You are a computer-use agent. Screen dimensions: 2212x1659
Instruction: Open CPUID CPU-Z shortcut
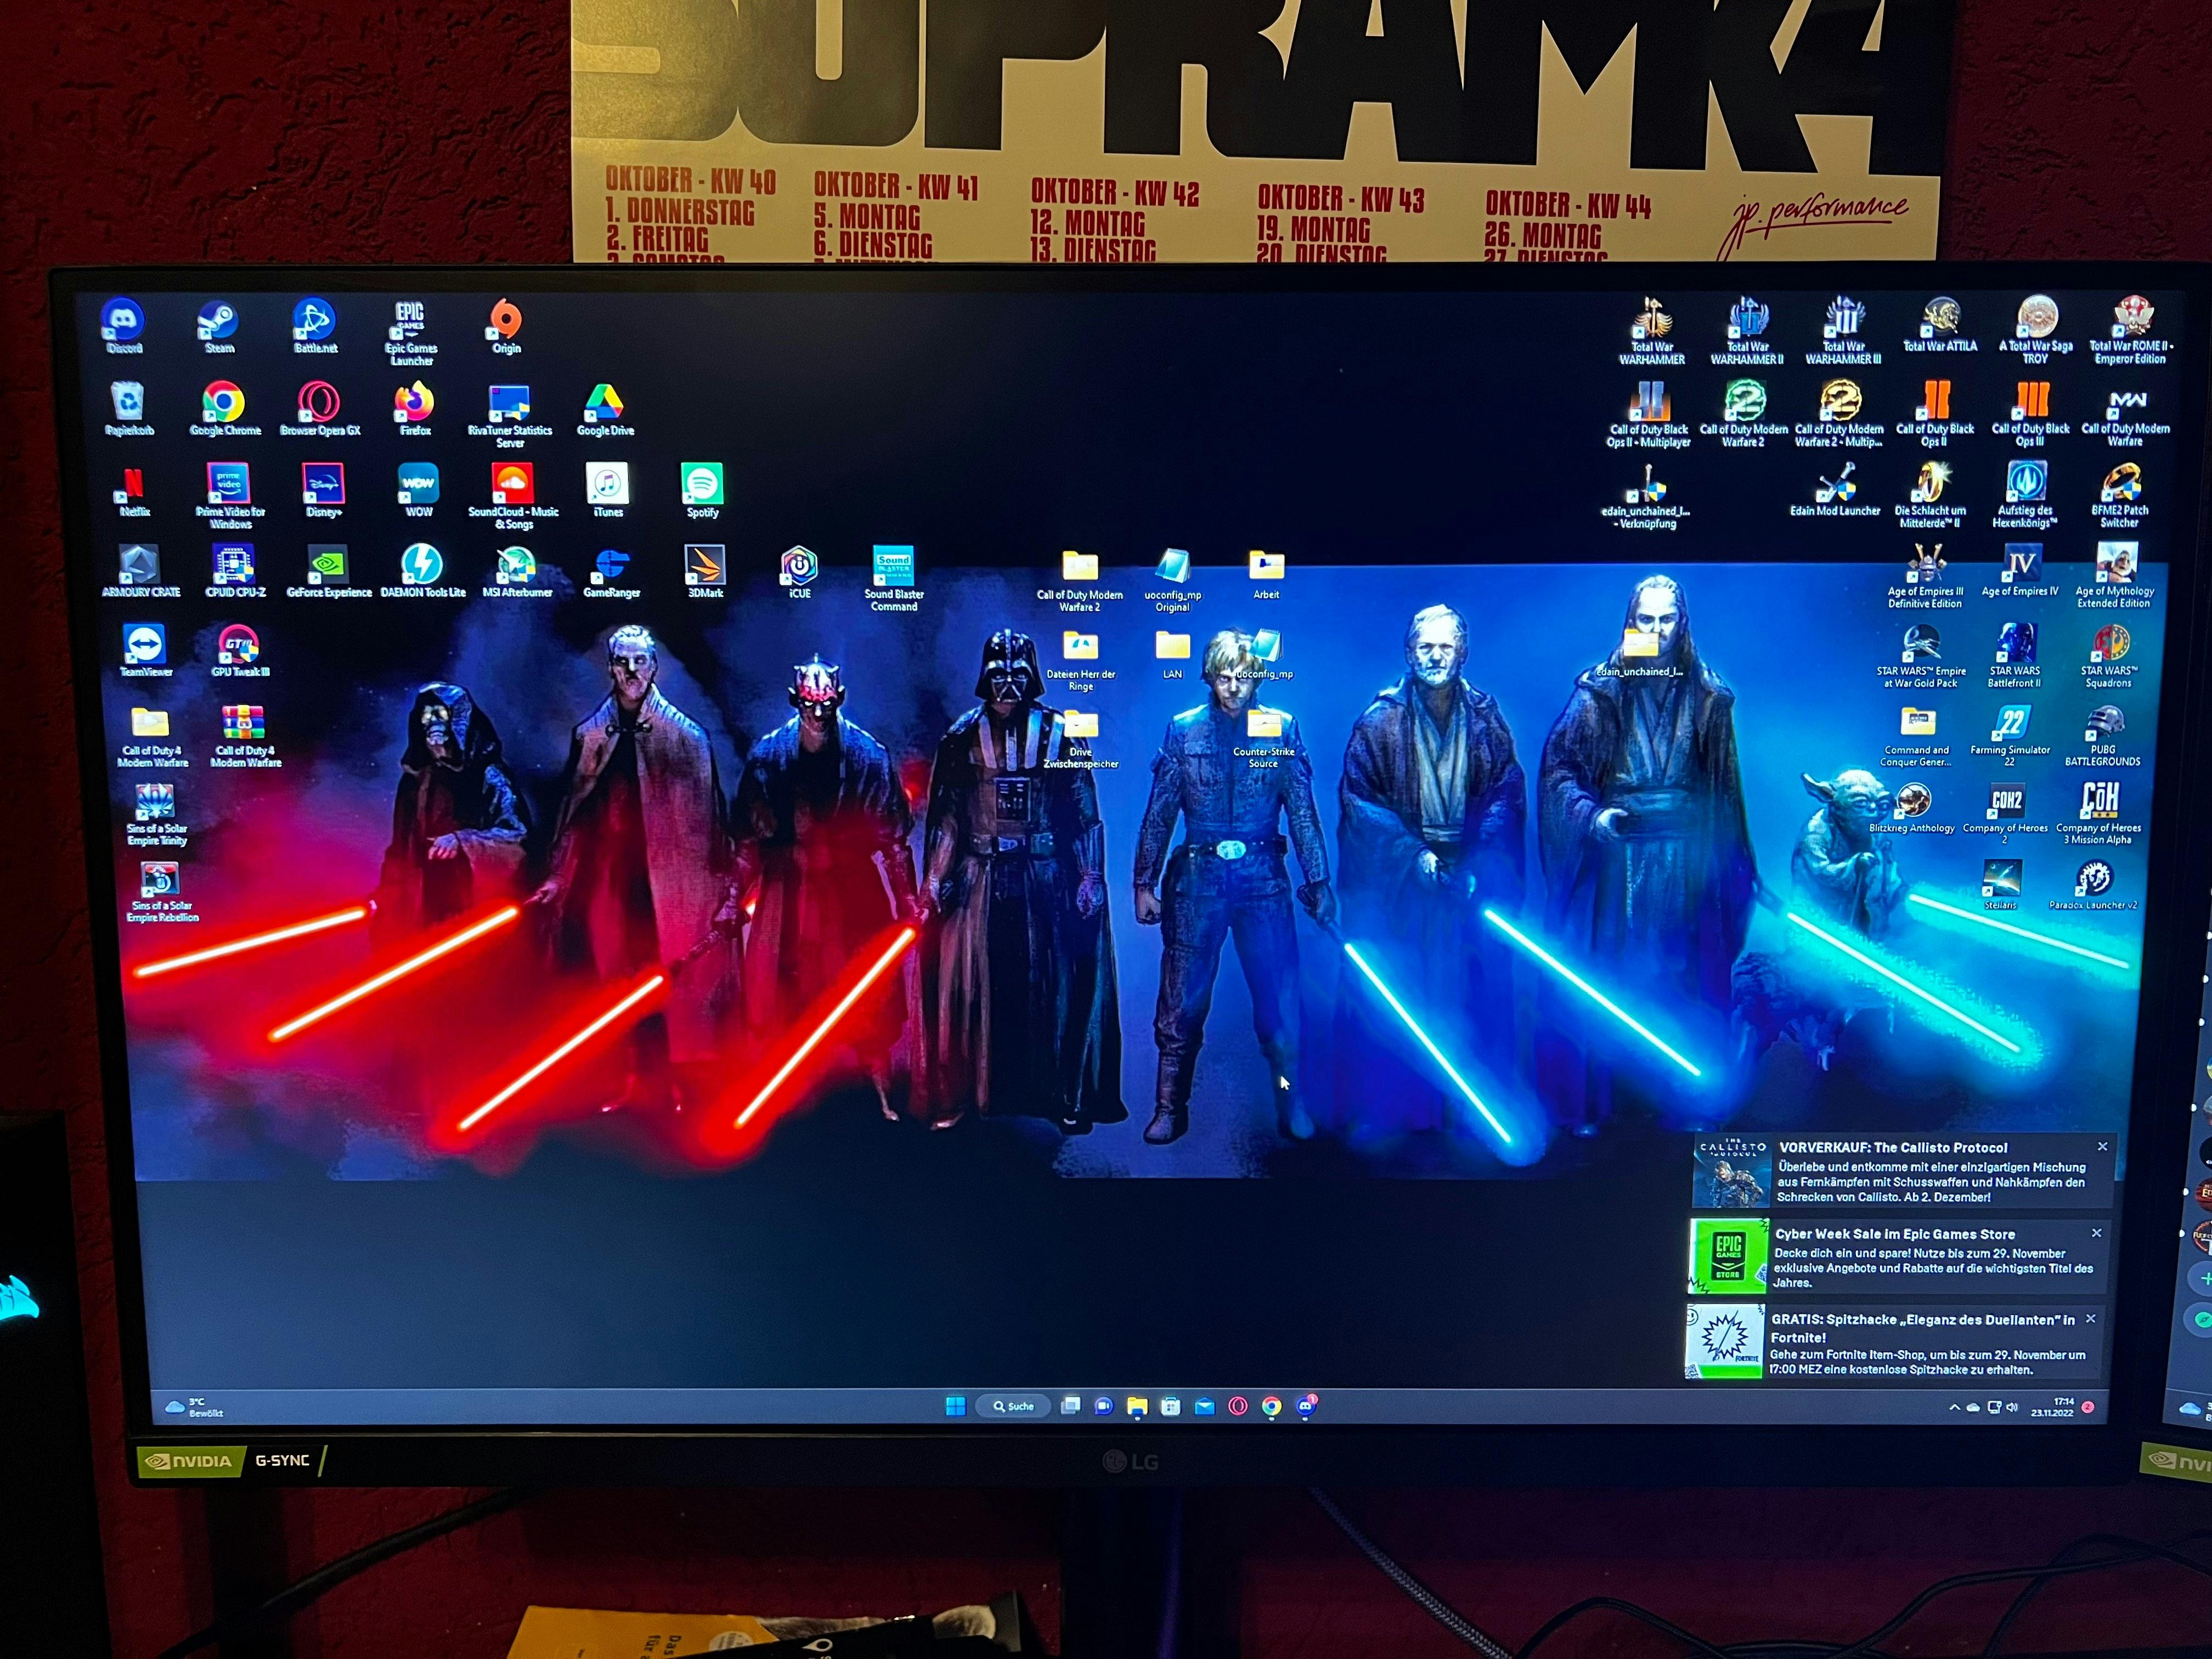(235, 571)
